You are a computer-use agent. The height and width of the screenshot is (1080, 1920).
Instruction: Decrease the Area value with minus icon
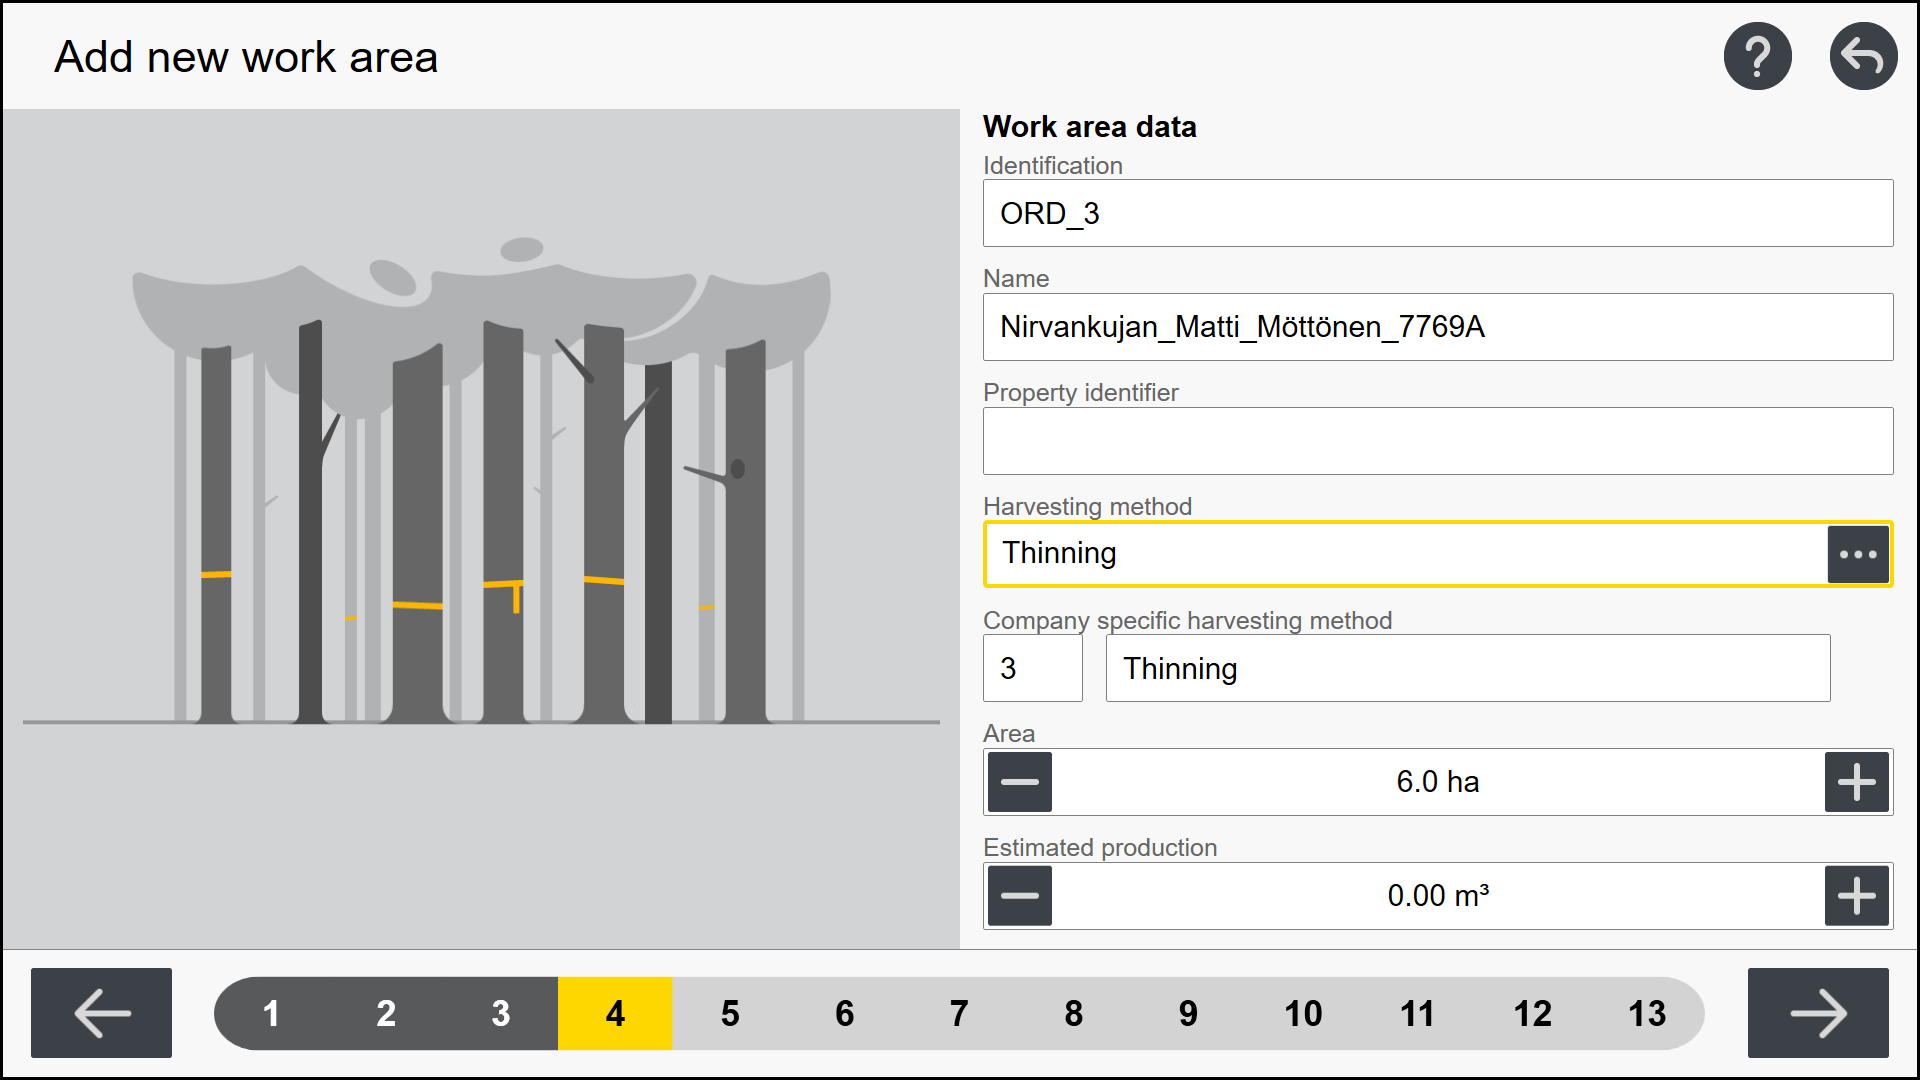click(x=1019, y=782)
